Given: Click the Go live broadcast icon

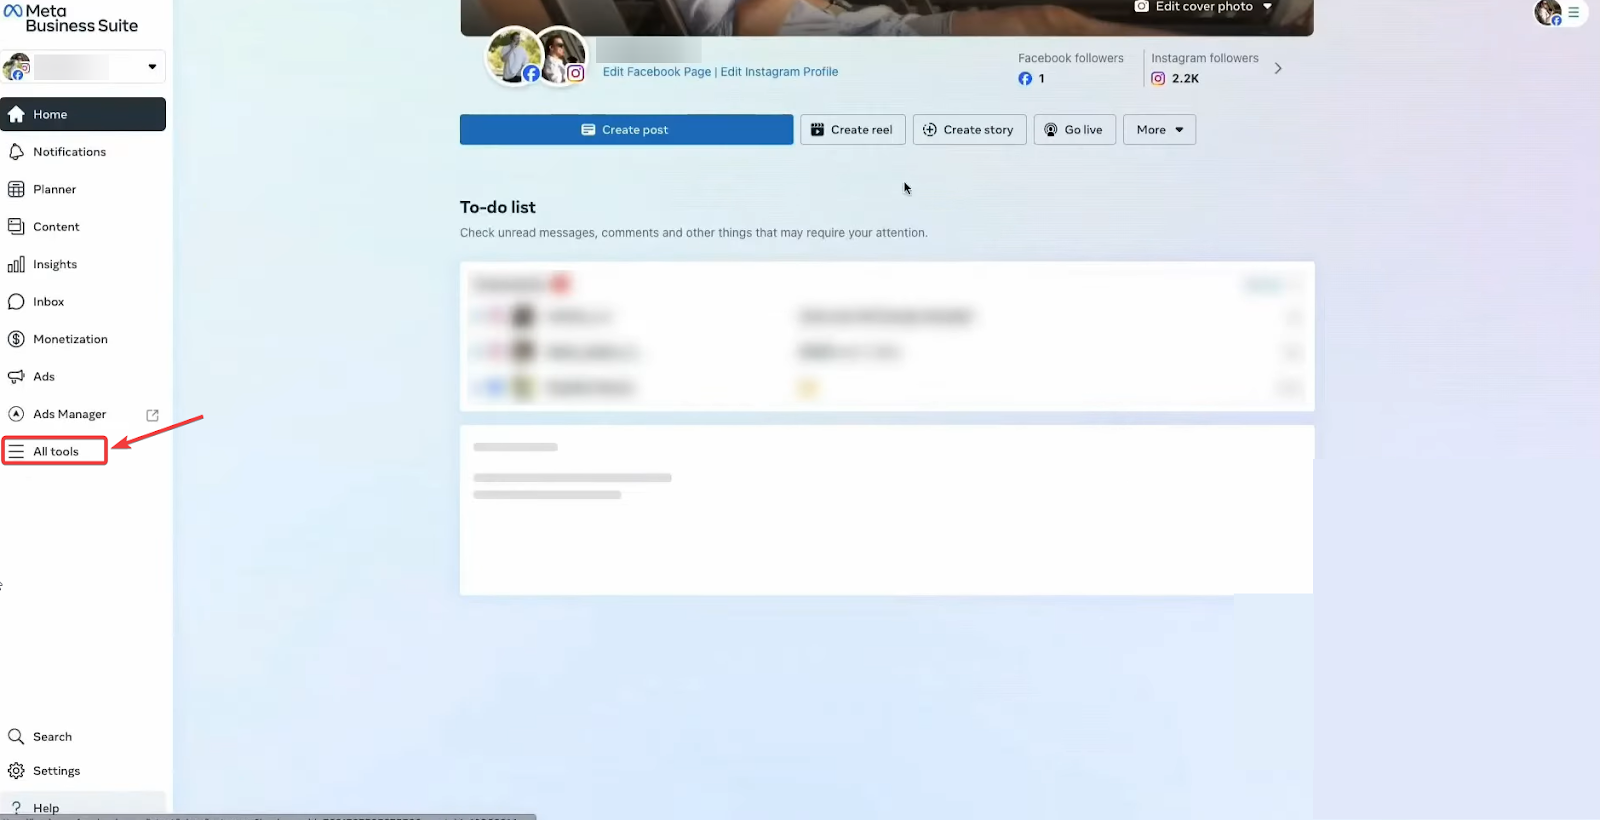Looking at the screenshot, I should (1051, 130).
